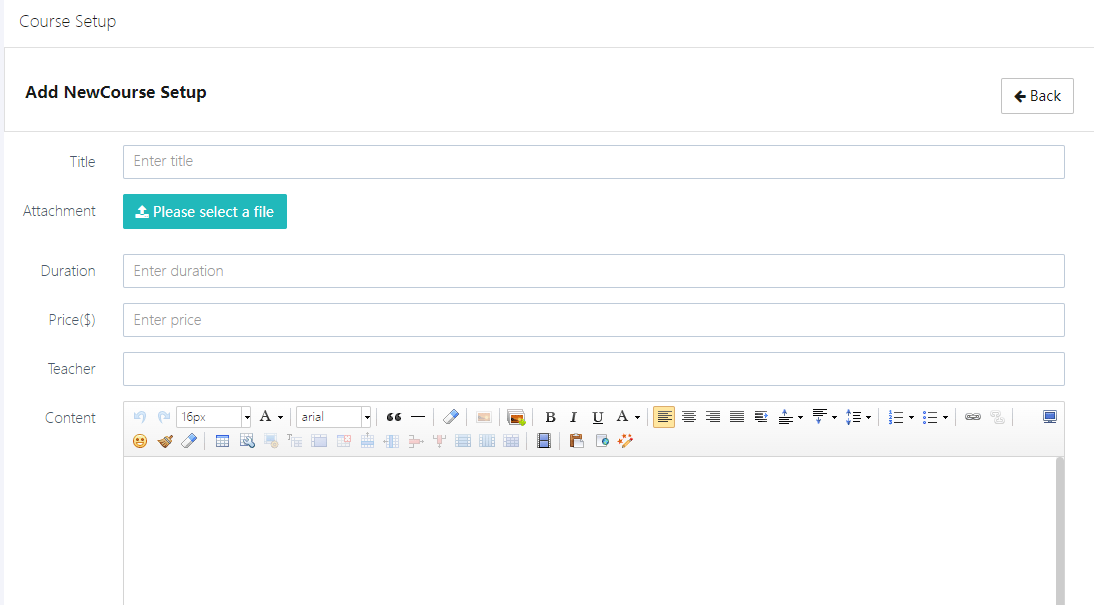Open the arial font family dropdown
The width and height of the screenshot is (1094, 605).
coord(367,417)
